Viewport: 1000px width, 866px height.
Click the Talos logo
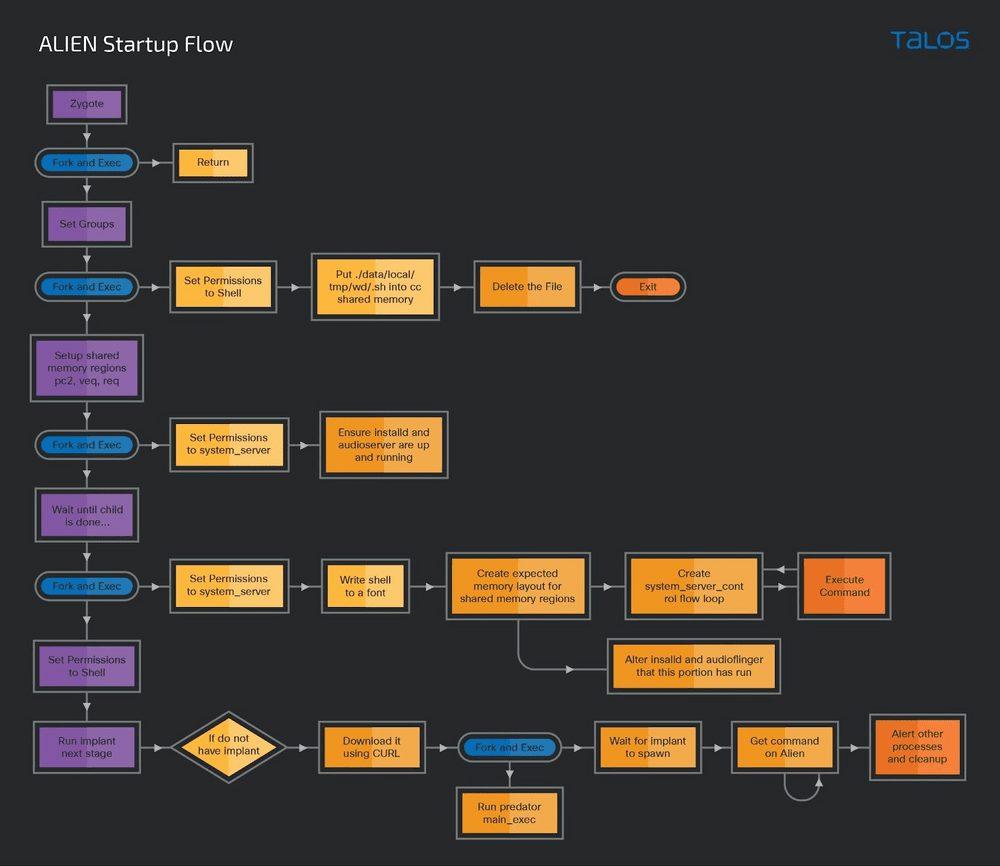coord(929,40)
